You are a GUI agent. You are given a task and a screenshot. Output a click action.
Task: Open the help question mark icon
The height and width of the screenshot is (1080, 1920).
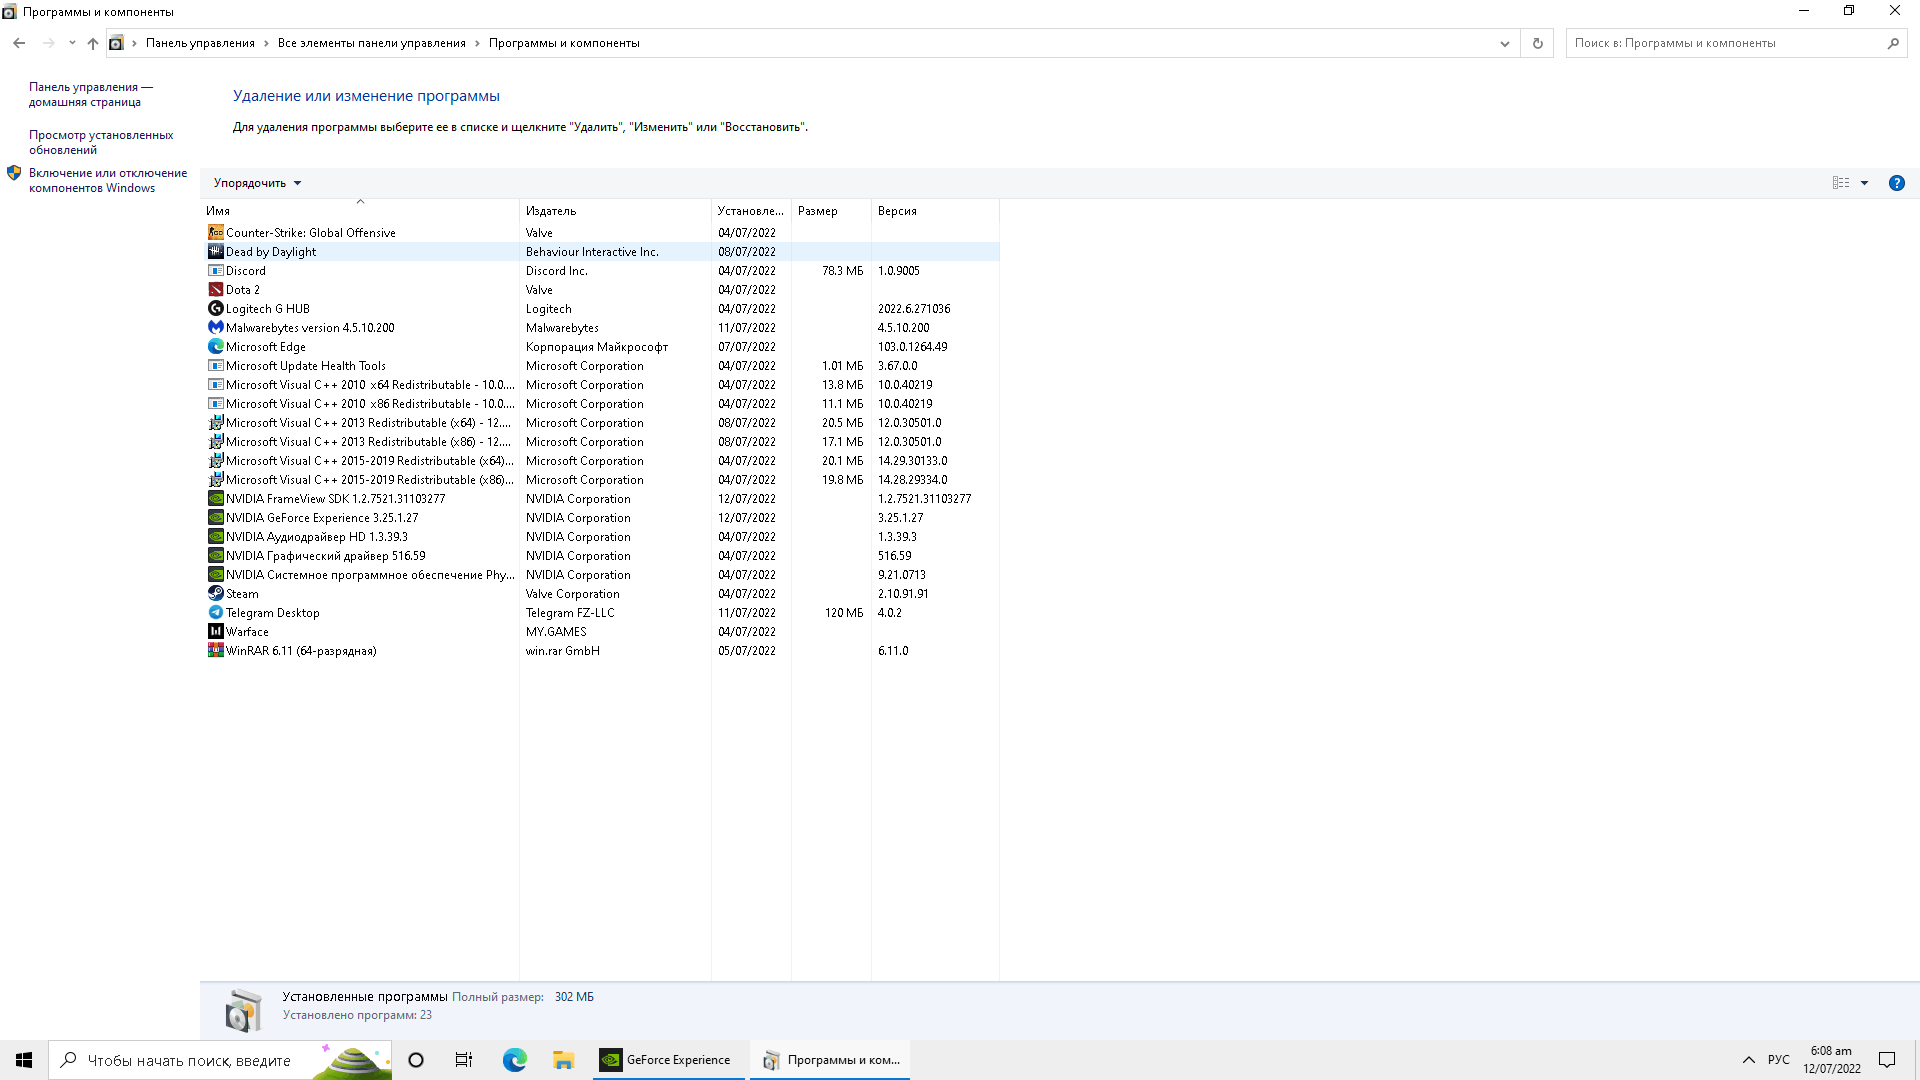[x=1896, y=183]
